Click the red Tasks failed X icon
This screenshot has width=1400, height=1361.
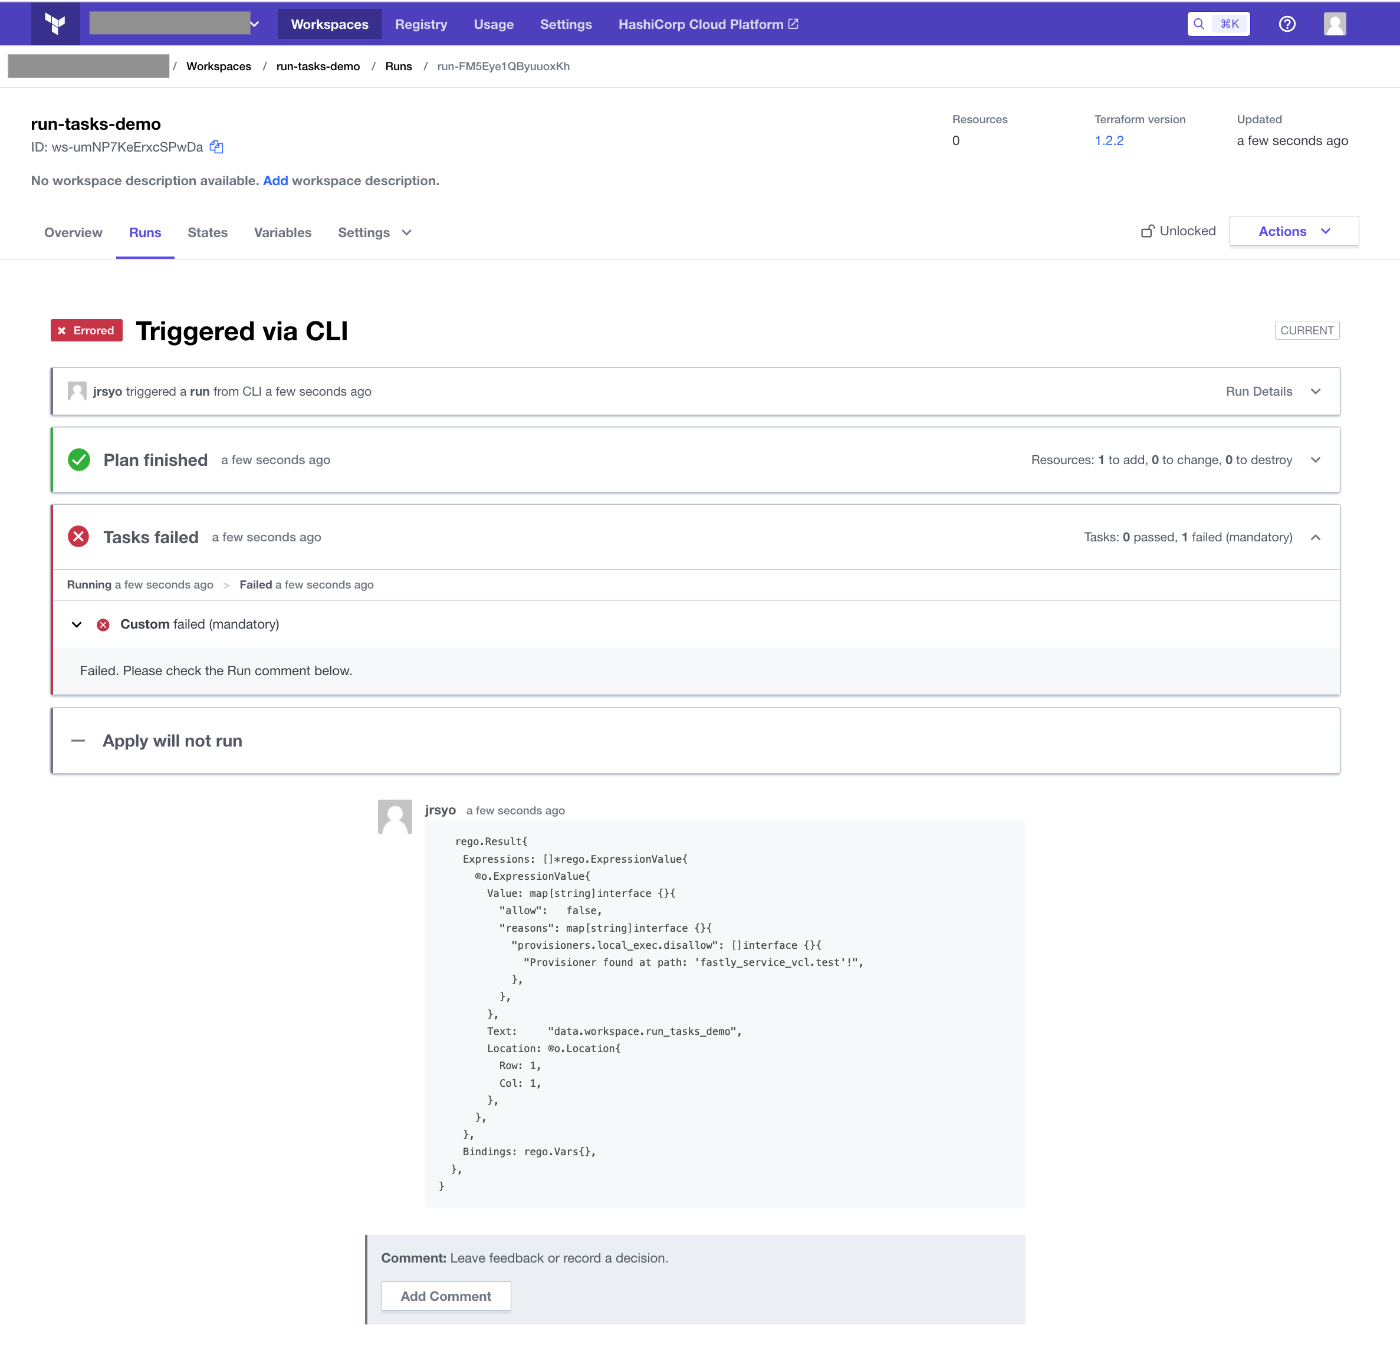click(x=79, y=537)
